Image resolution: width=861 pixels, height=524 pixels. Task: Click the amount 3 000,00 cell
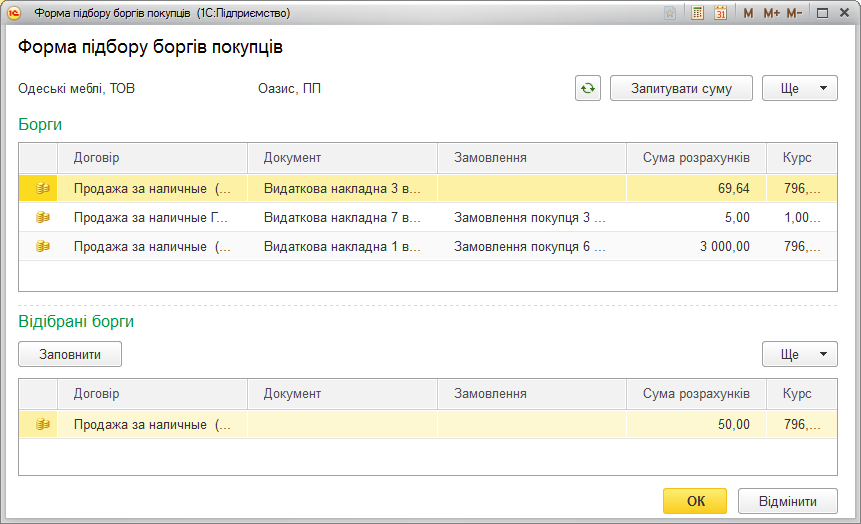pyautogui.click(x=696, y=247)
